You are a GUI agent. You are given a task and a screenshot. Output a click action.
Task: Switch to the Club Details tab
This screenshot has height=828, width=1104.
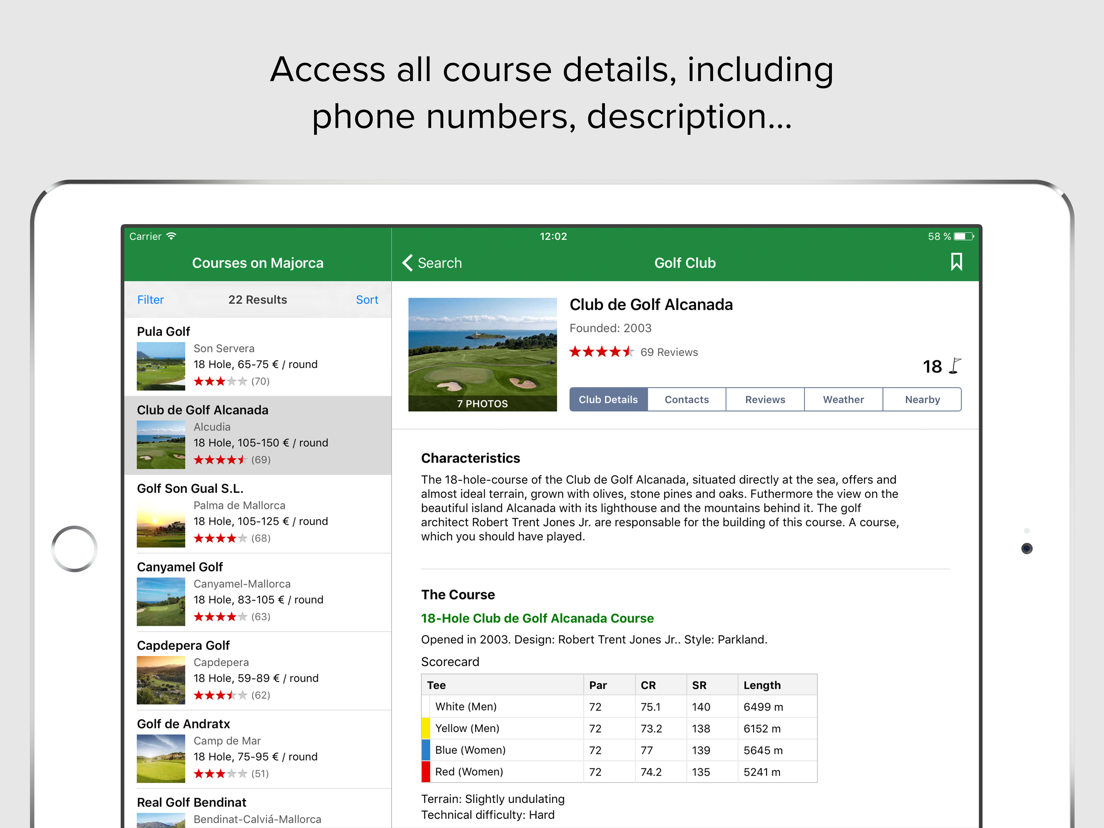(x=608, y=399)
